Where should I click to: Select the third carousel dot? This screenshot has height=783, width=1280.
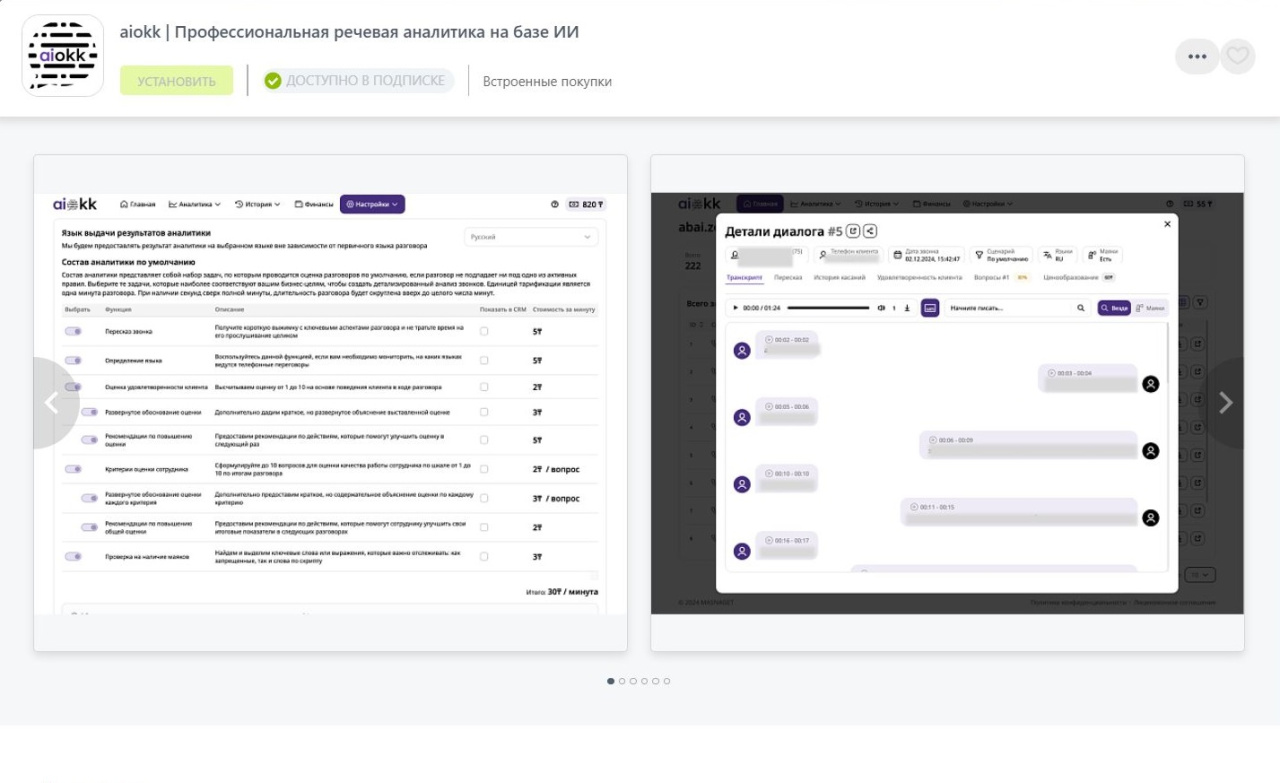pos(633,681)
